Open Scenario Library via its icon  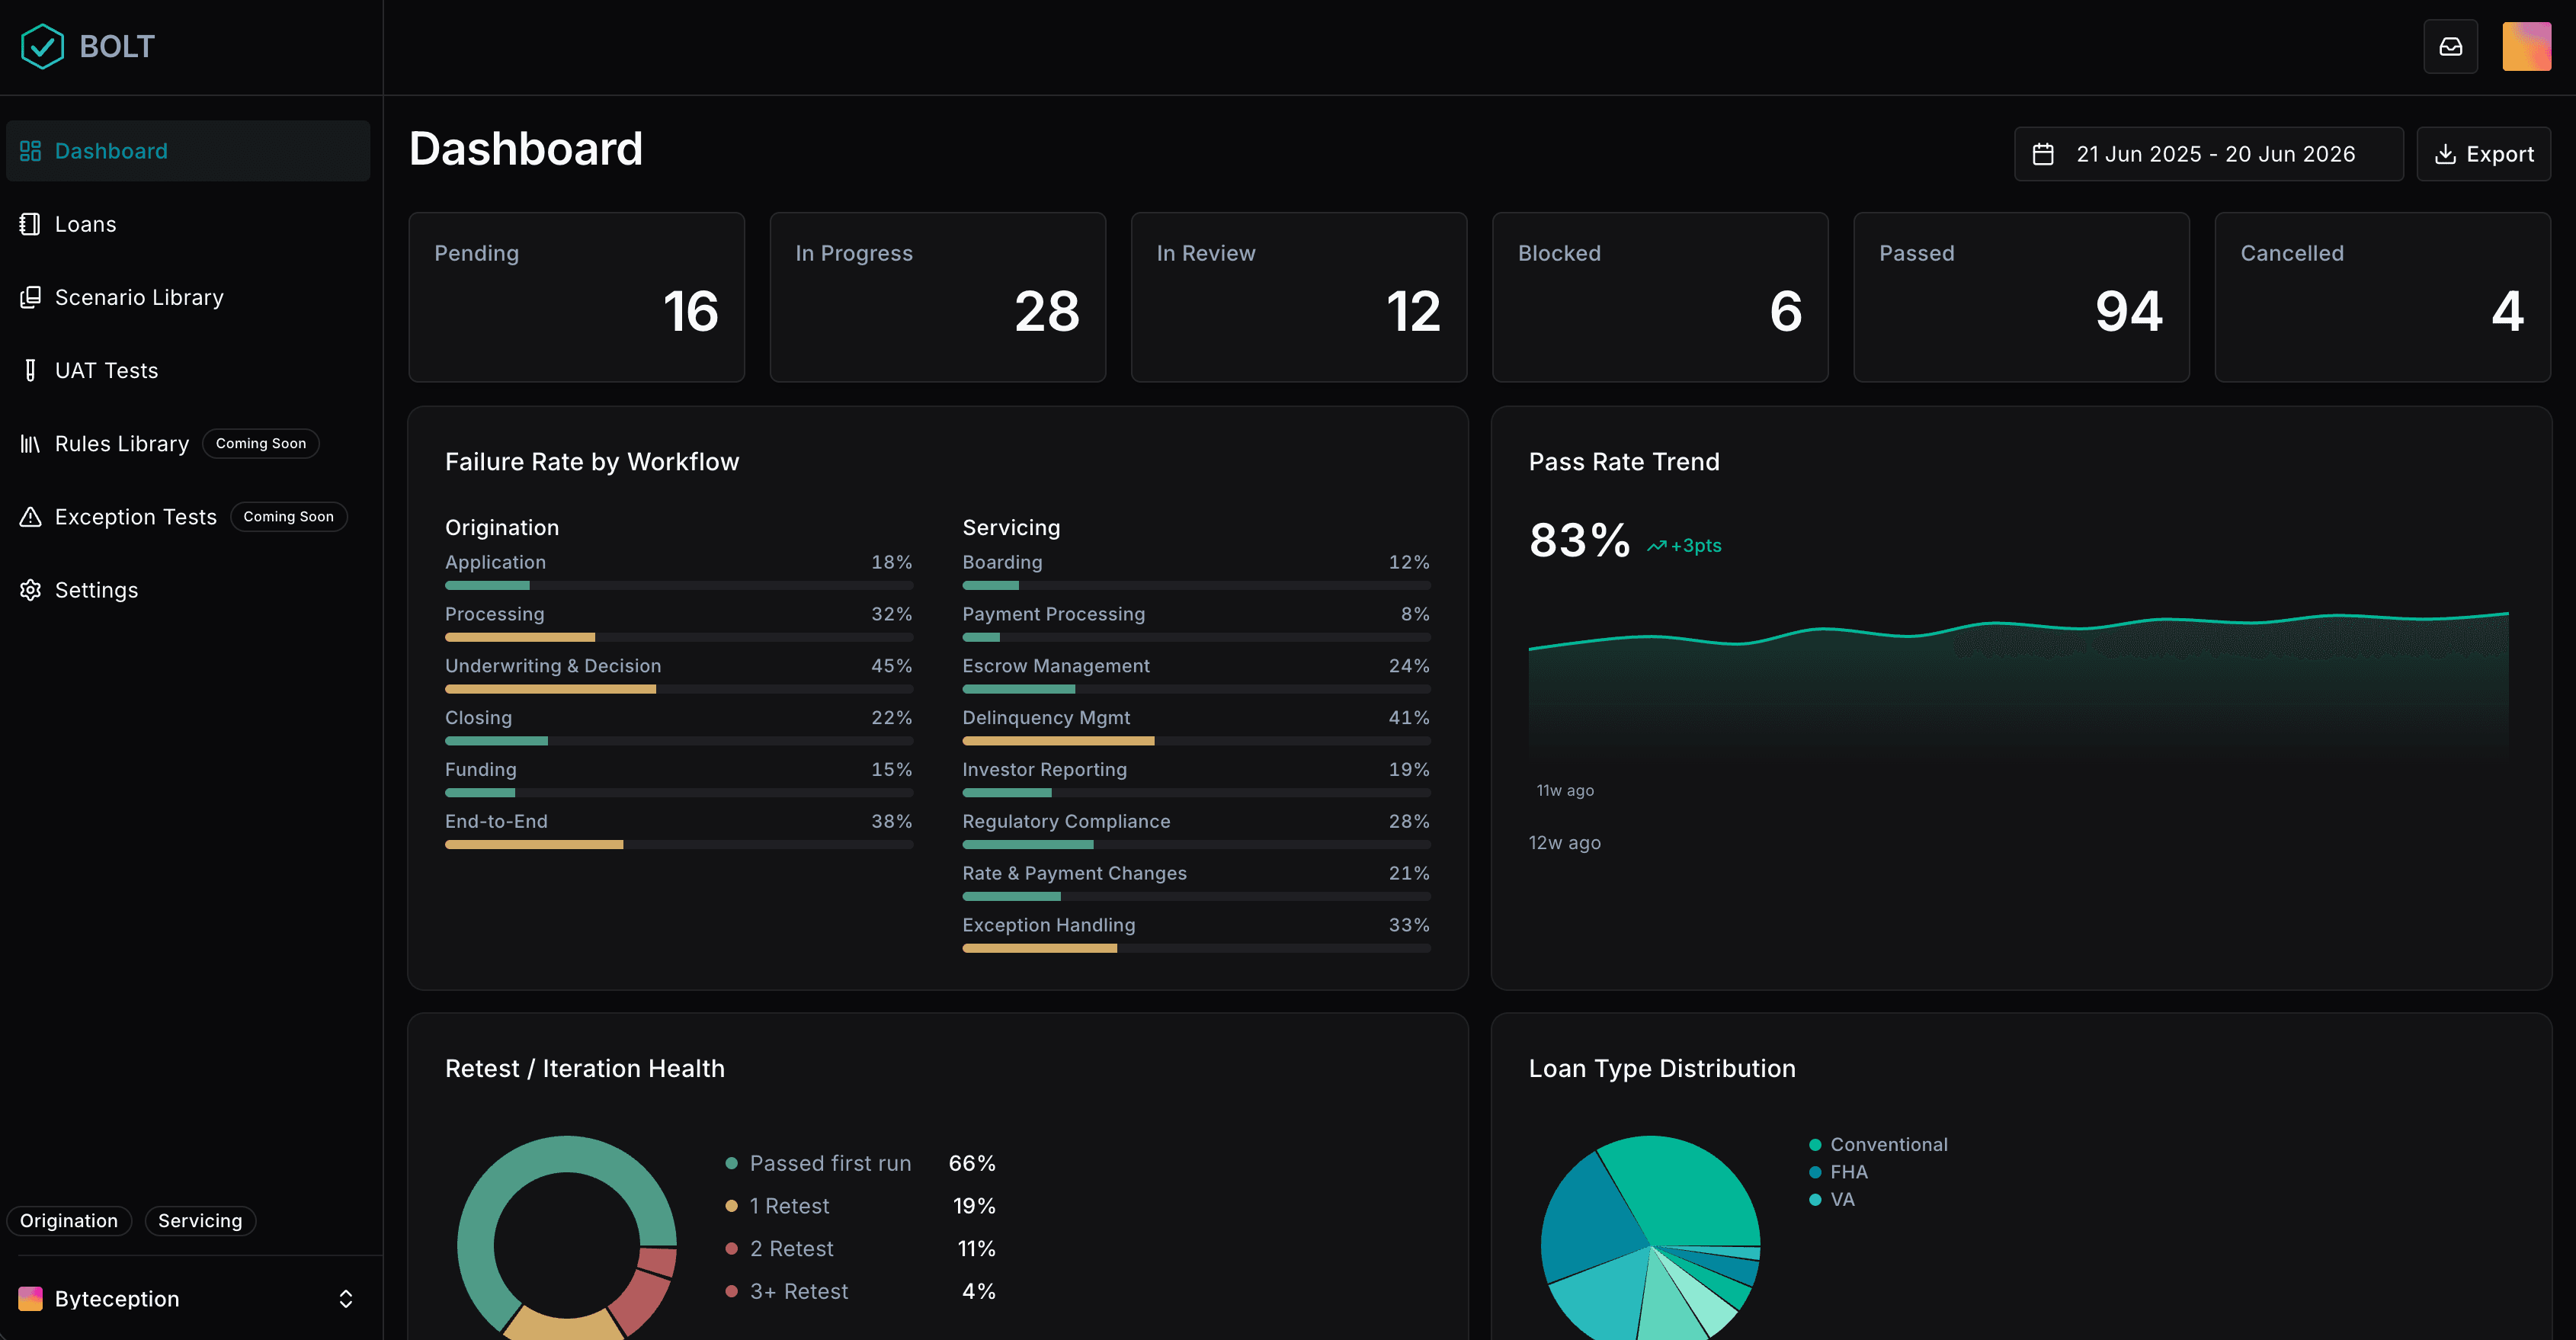[30, 297]
